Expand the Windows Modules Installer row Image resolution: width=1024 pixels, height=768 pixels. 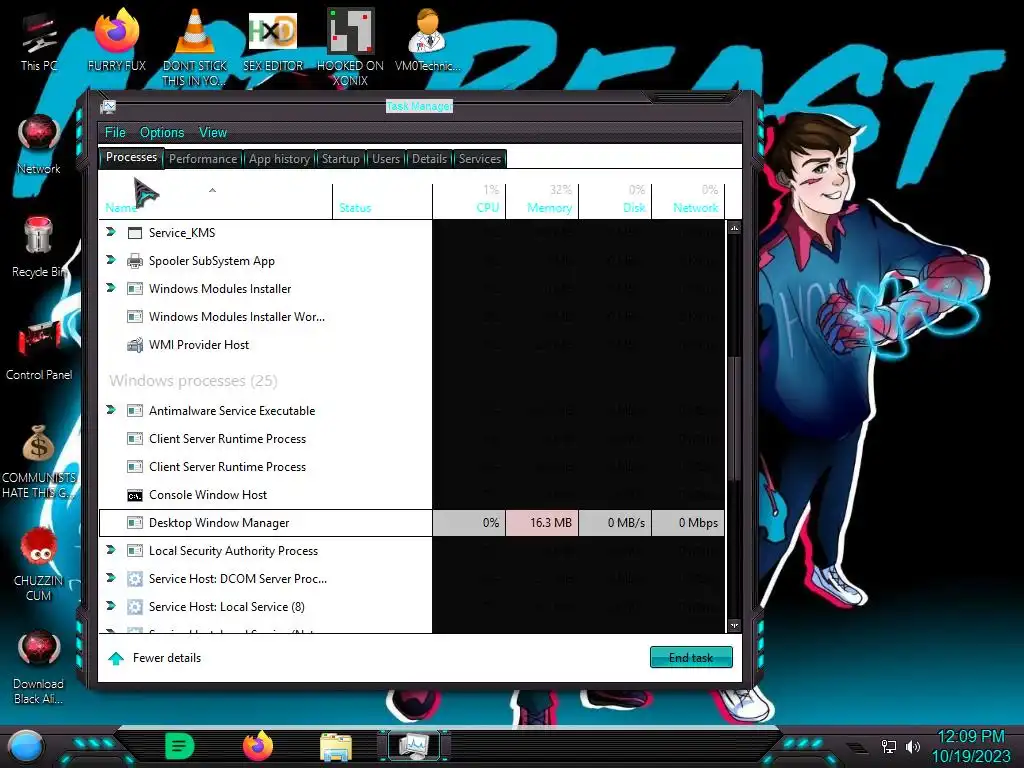(111, 287)
